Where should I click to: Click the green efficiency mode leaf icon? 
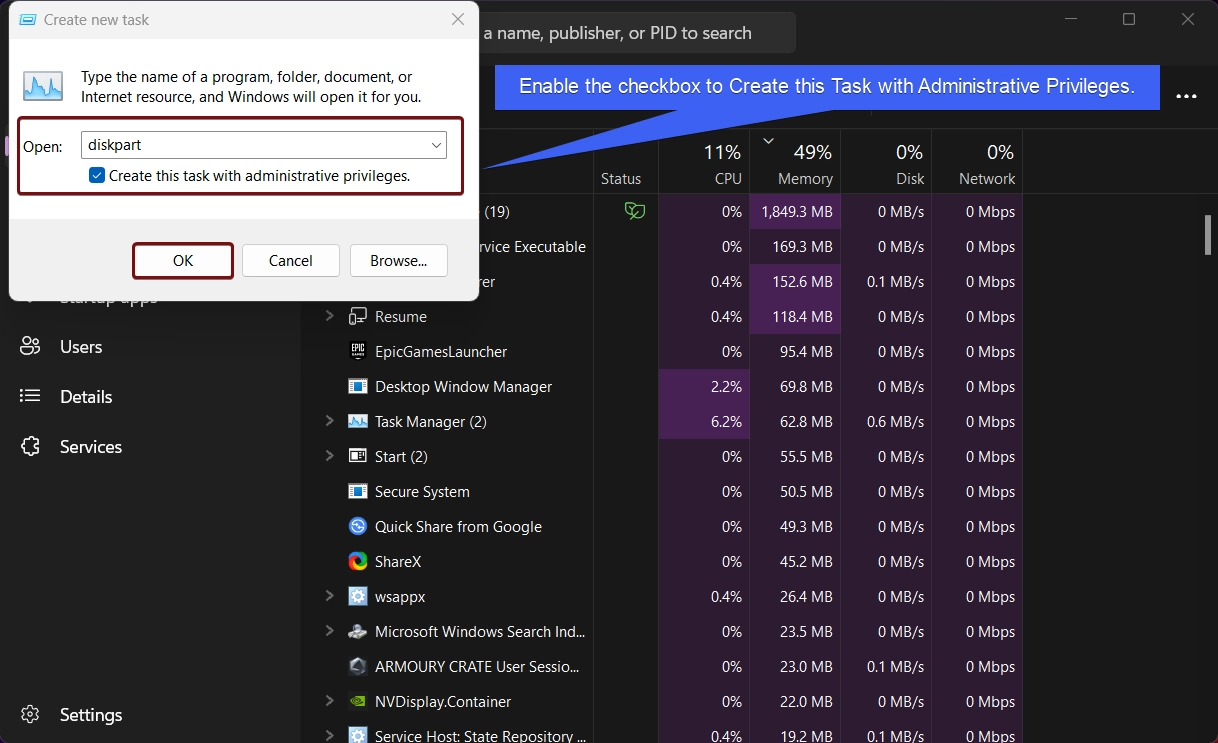tap(634, 211)
